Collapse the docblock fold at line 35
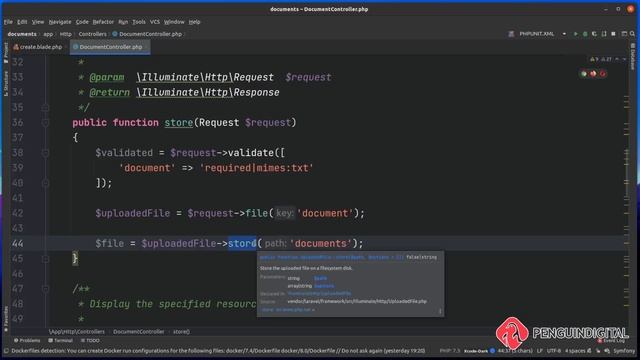This screenshot has height=360, width=640. click(45, 107)
